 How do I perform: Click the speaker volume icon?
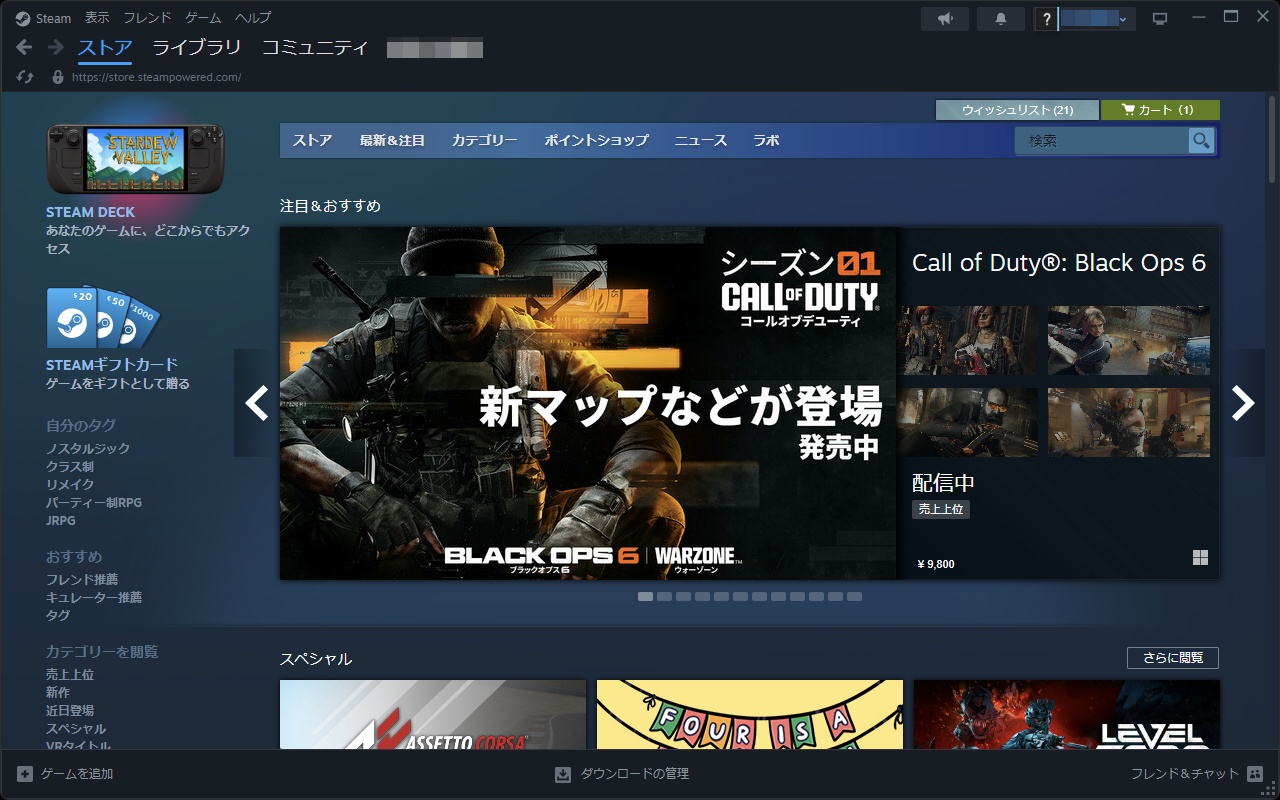click(944, 18)
